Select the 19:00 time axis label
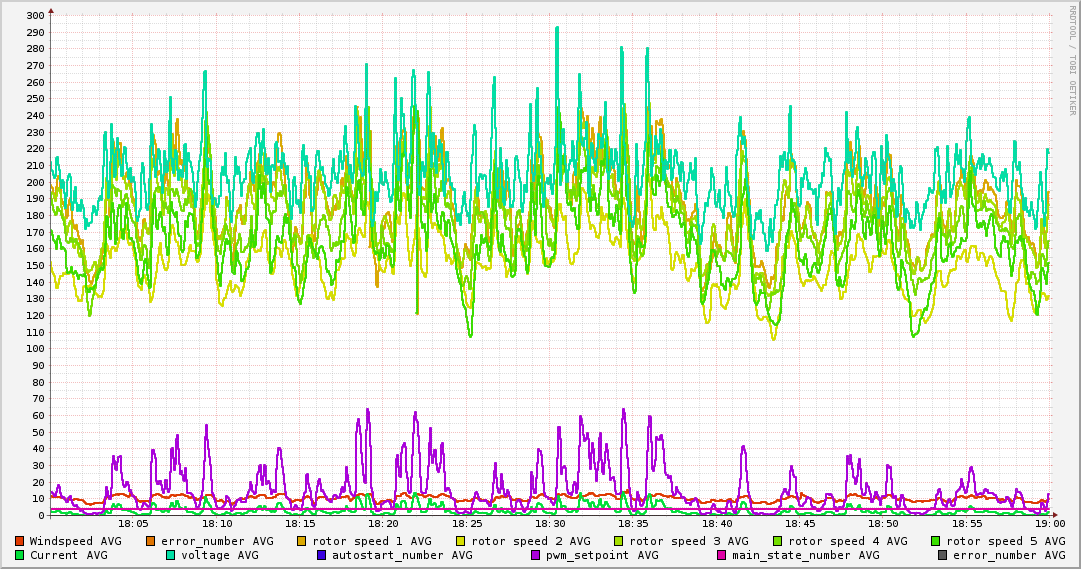The width and height of the screenshot is (1081, 569). pyautogui.click(x=1050, y=523)
